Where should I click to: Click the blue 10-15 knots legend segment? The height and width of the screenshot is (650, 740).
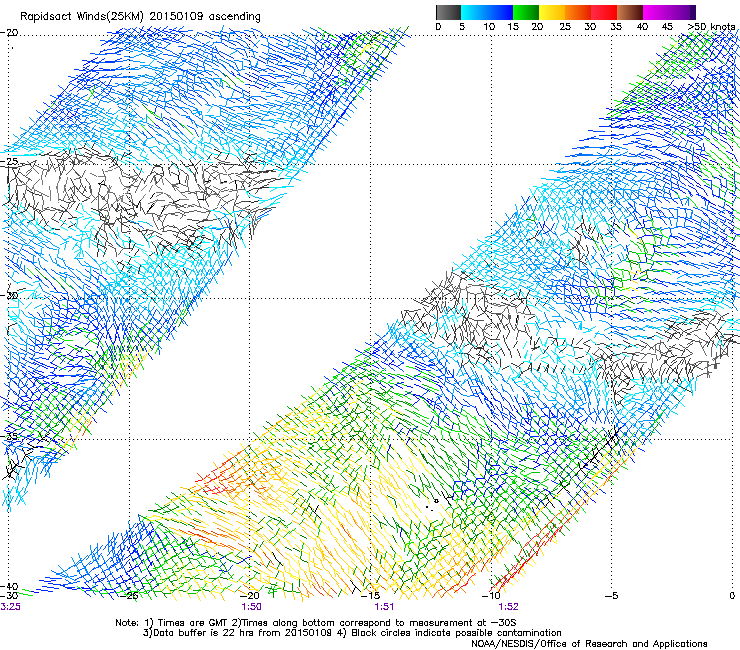point(500,12)
